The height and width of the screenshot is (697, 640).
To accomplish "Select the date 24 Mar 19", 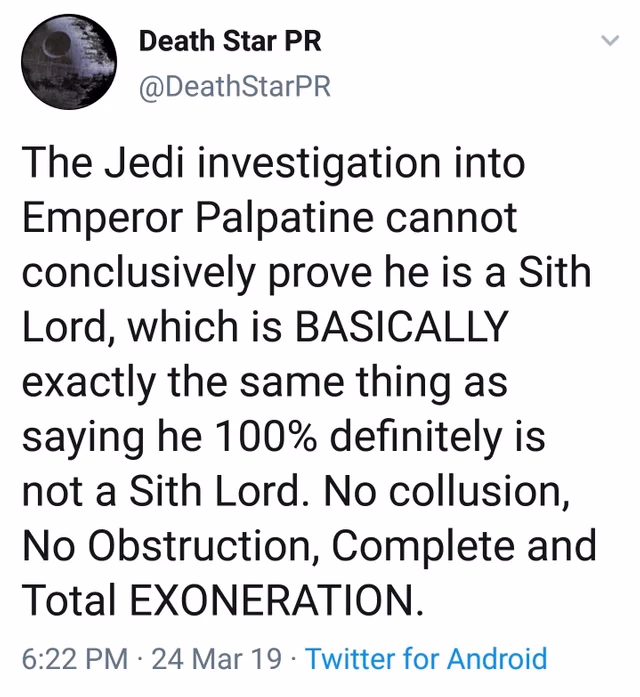I will point(217,659).
